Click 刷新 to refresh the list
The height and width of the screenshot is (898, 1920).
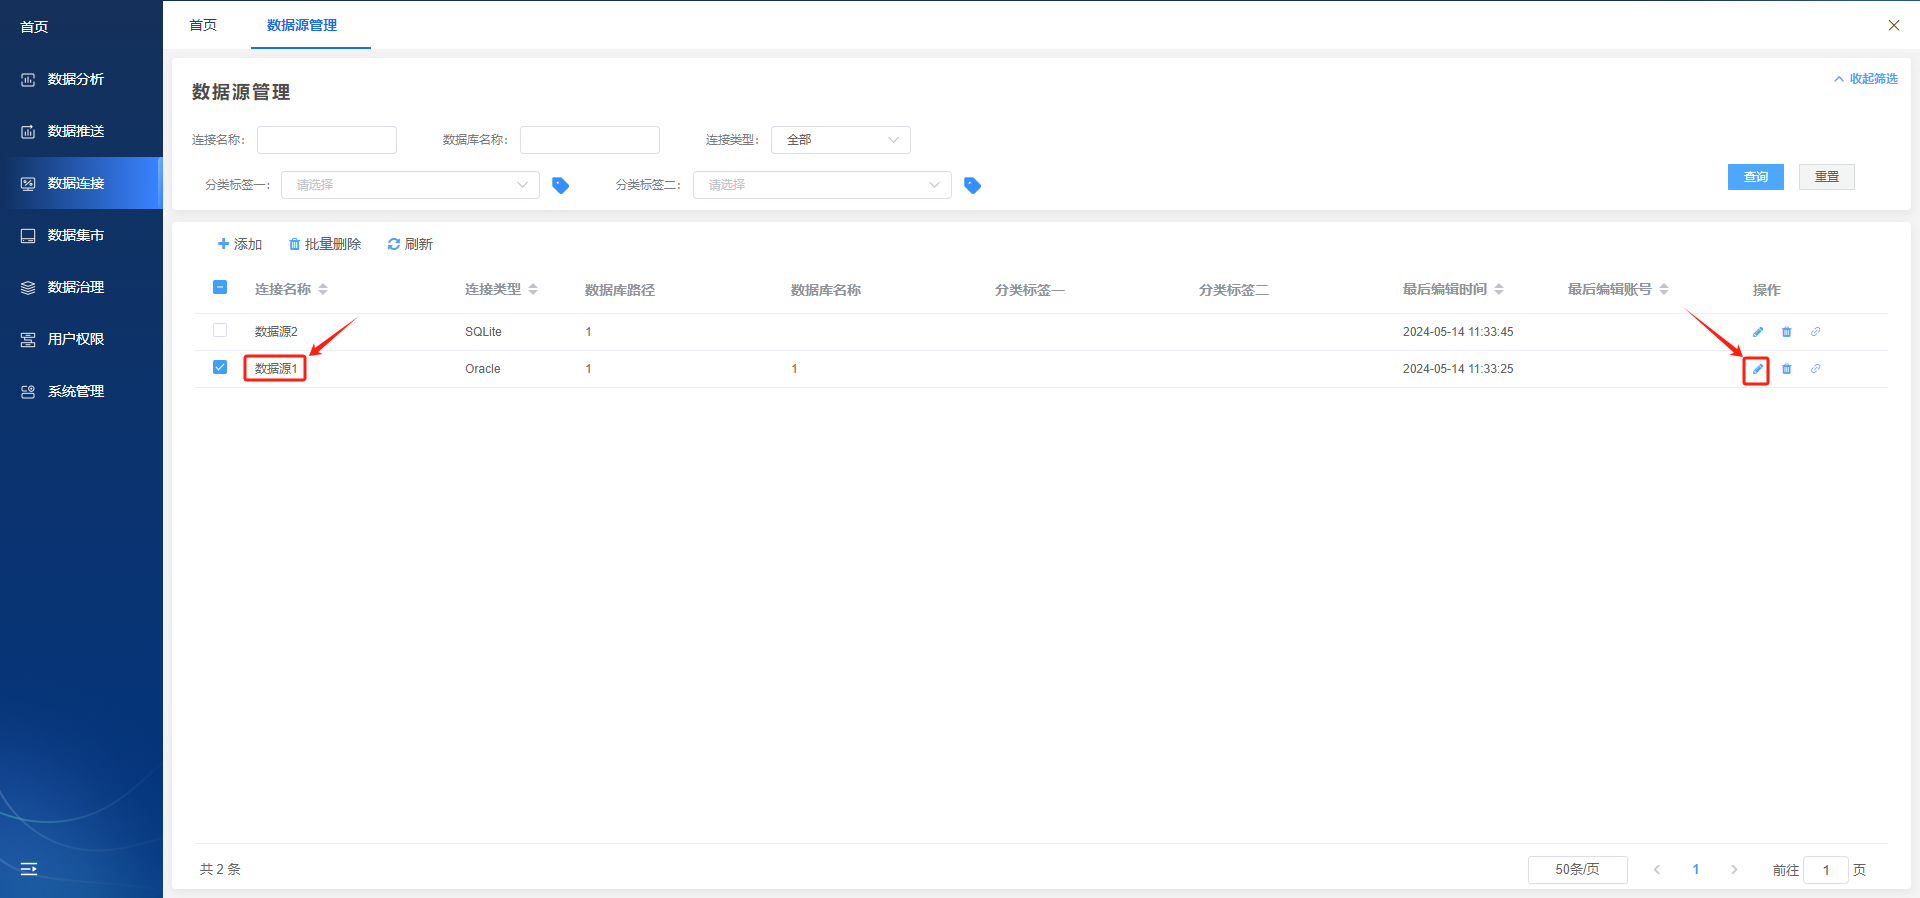point(410,244)
